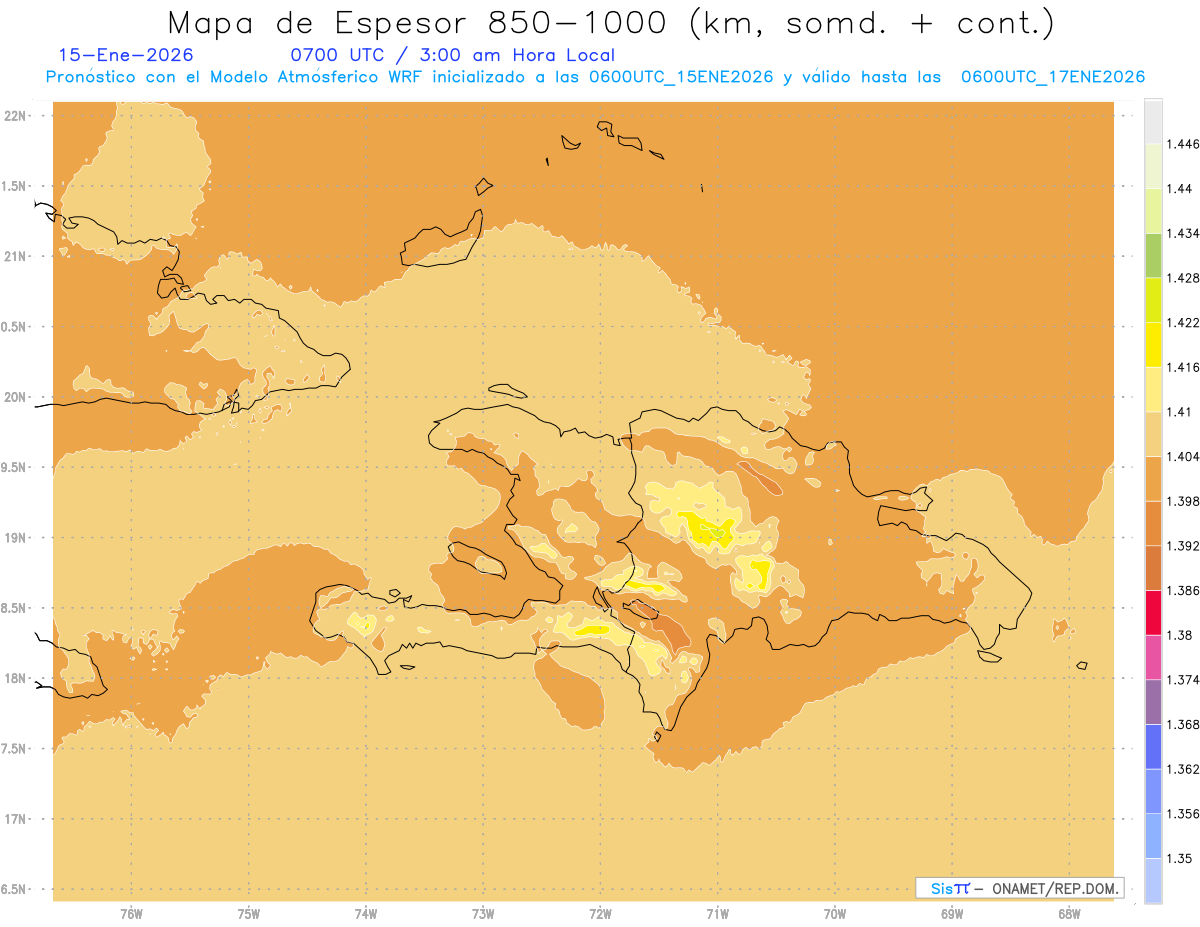Click the '1.356' colorbar value
This screenshot has height=927, width=1200.
(1182, 813)
